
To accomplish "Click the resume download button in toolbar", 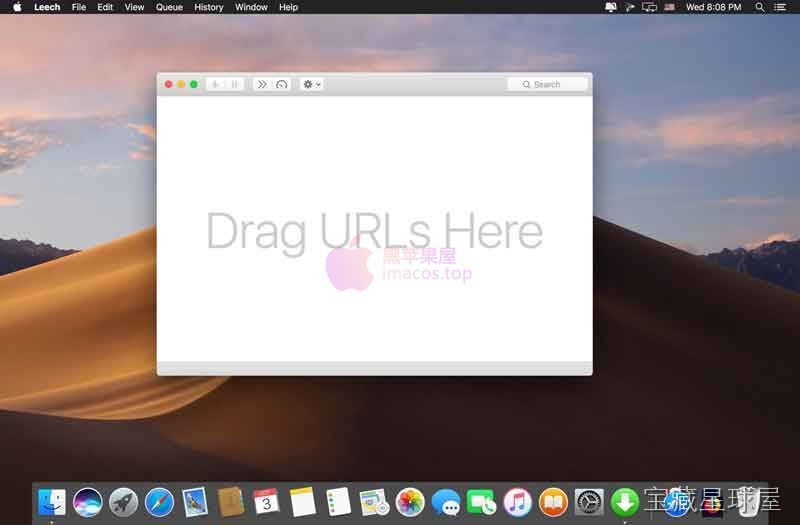I will (x=215, y=84).
